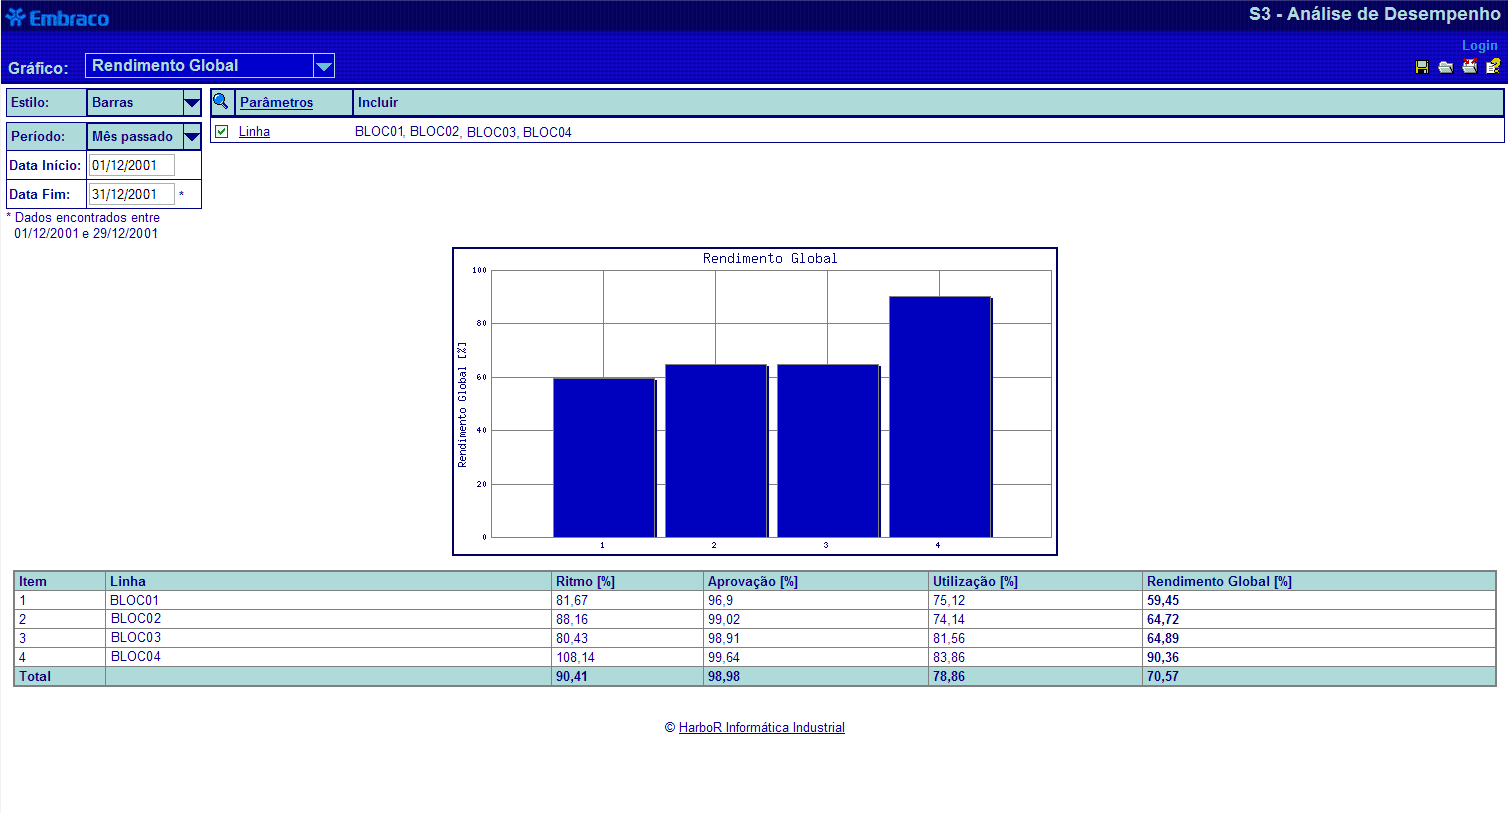This screenshot has width=1508, height=813.
Task: Click the chart title Rendimento Global
Action: coord(770,258)
